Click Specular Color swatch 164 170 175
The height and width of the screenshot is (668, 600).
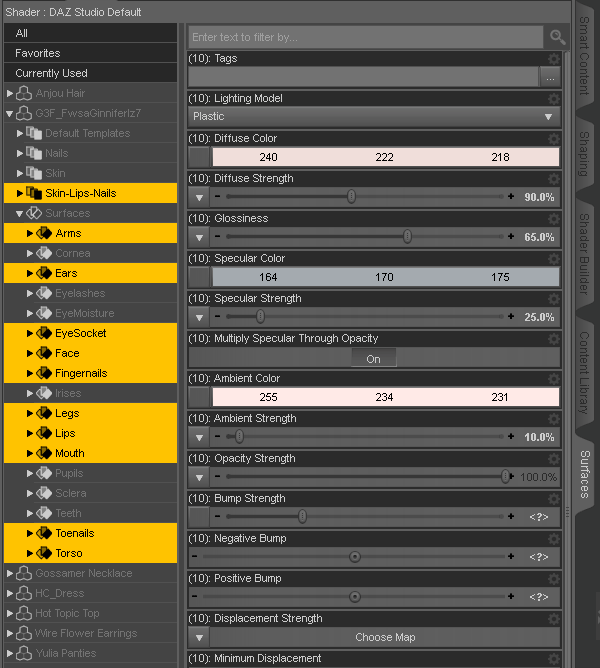coord(386,277)
